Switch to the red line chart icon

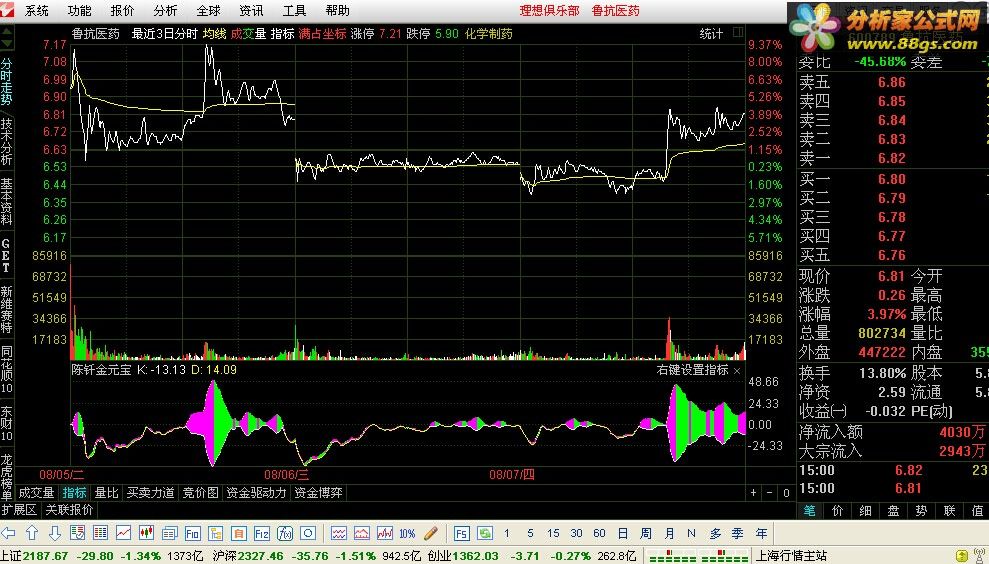123,533
